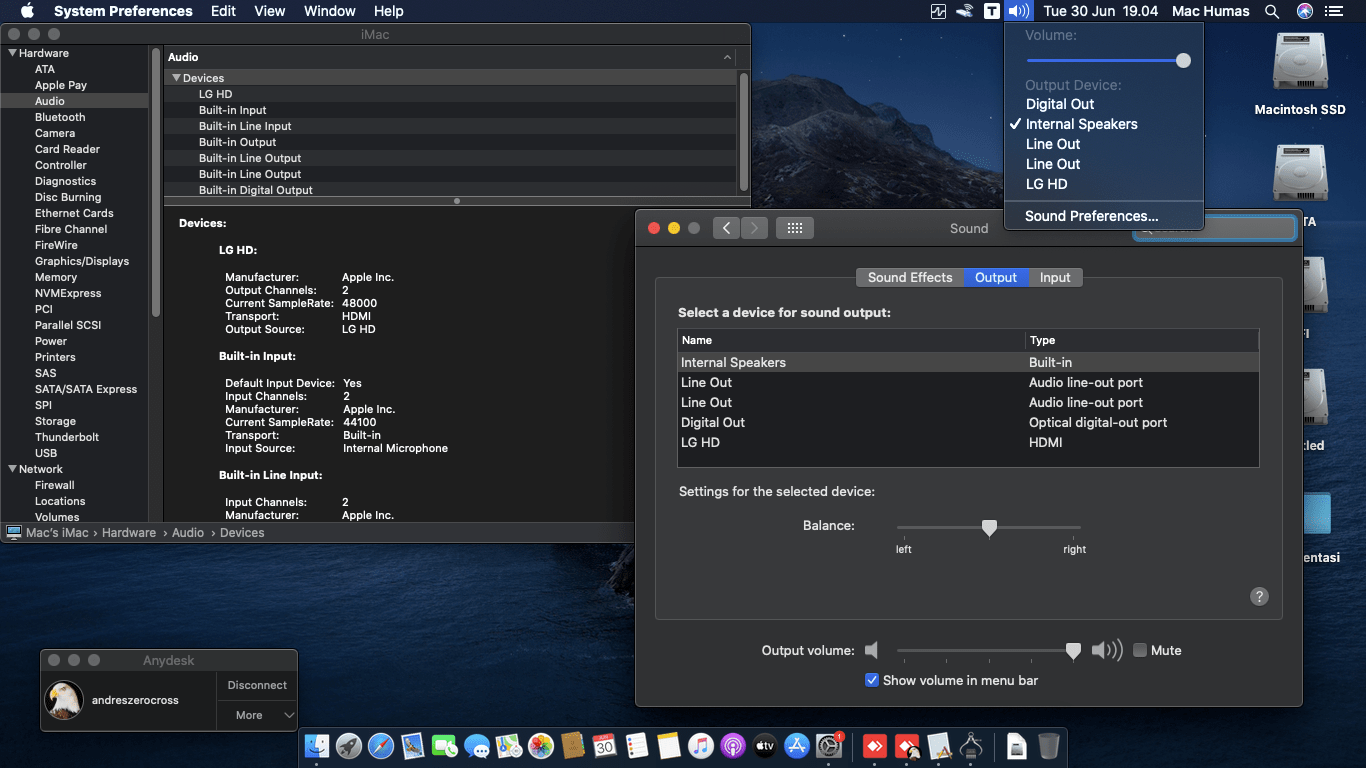Viewport: 1366px width, 768px height.
Task: Open App Store from the Dock
Action: pyautogui.click(x=797, y=745)
